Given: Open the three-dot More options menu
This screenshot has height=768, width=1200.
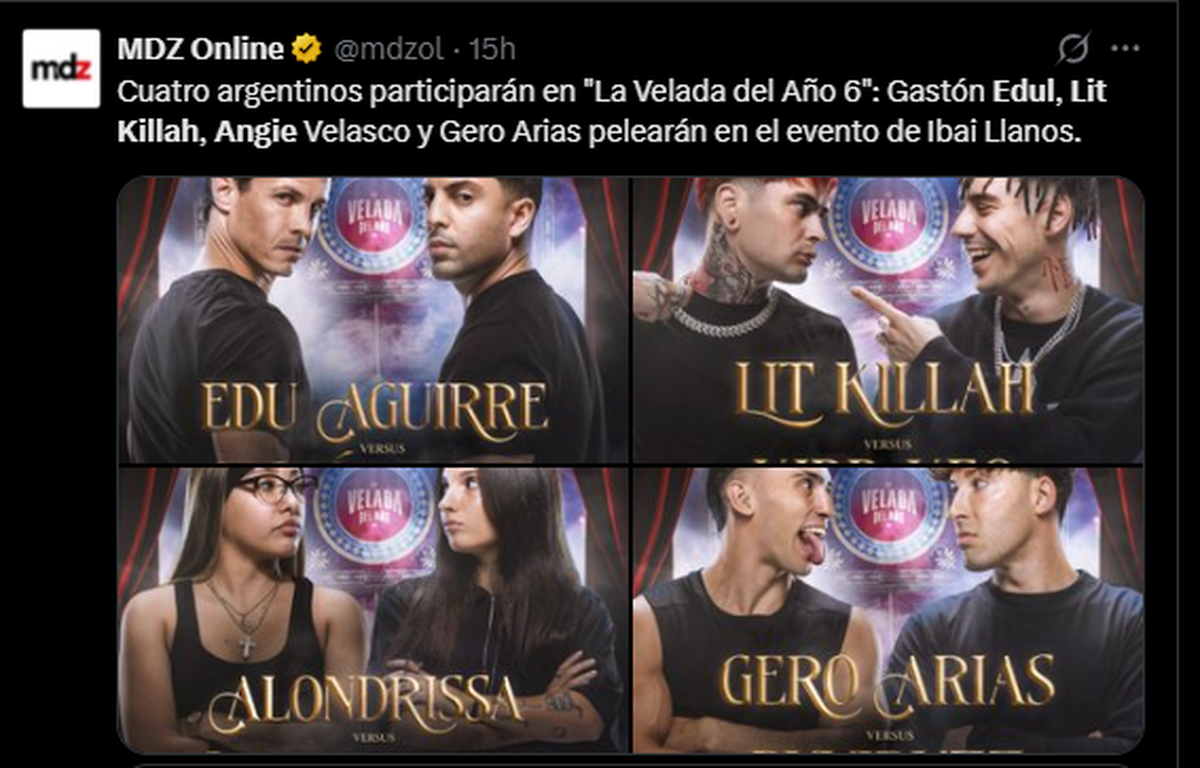Looking at the screenshot, I should point(1125,48).
